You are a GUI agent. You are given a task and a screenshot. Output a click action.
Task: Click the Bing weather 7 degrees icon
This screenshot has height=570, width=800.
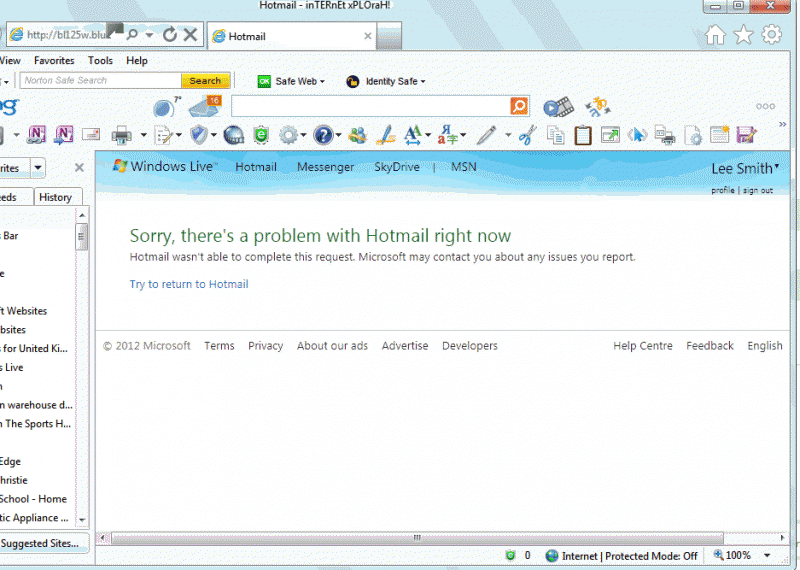166,107
